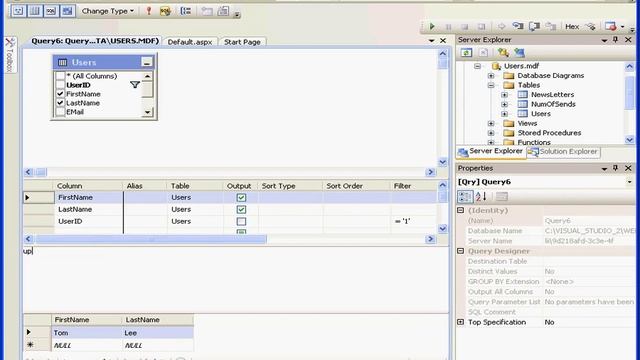Viewport: 640px width, 360px height.
Task: Execute the SQL with the red exclamation icon
Action: [x=149, y=11]
